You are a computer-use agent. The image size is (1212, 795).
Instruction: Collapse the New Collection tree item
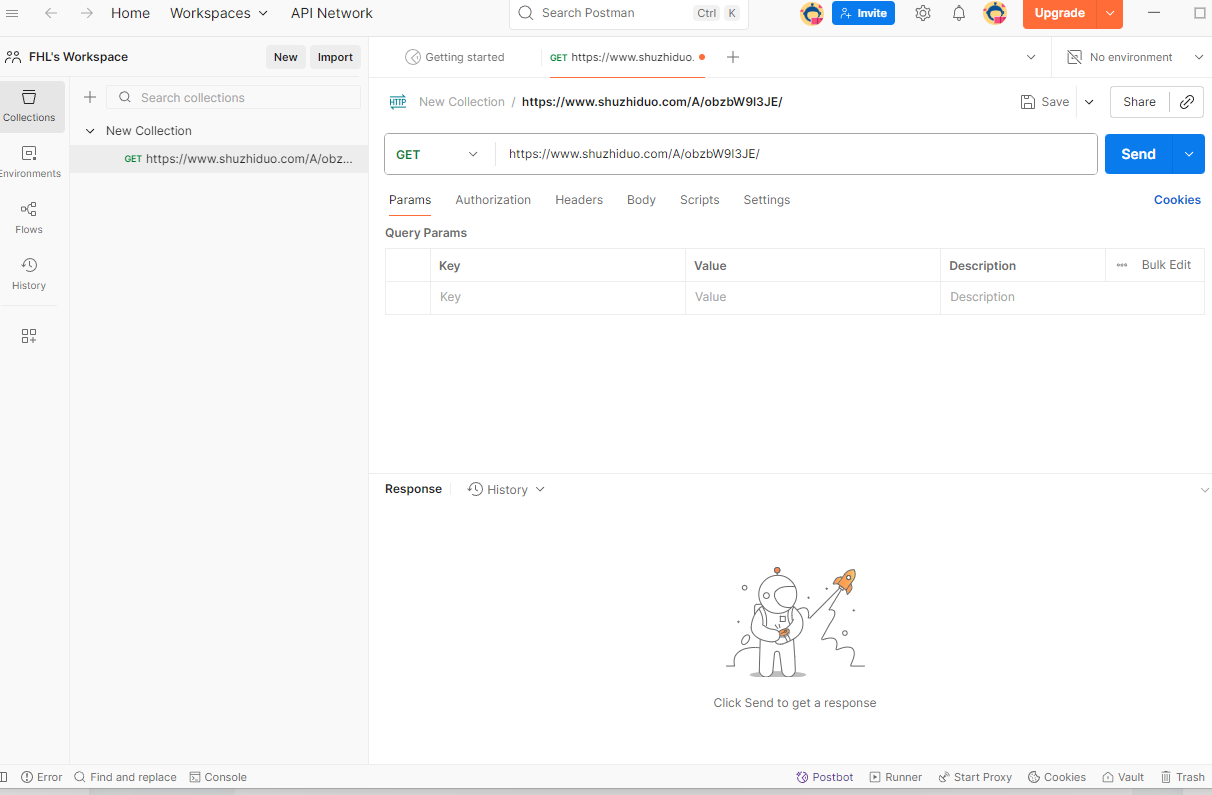point(90,131)
